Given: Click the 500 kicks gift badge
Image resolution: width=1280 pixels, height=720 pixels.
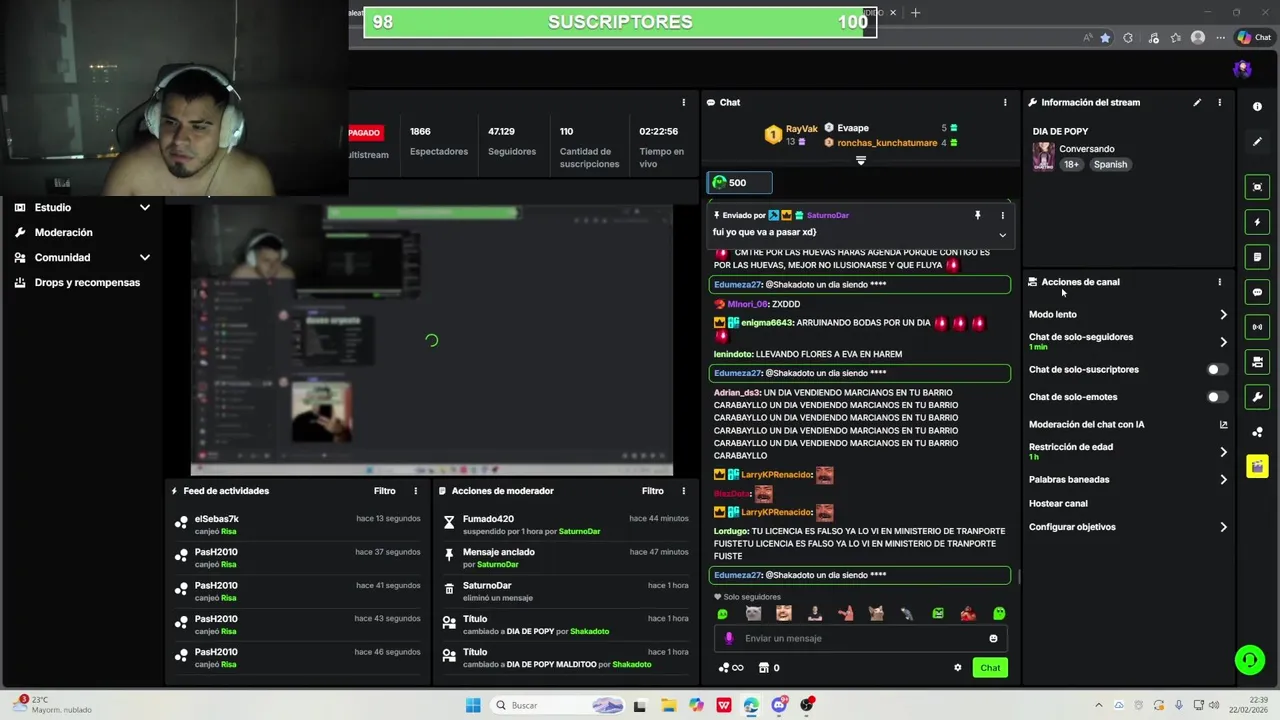Looking at the screenshot, I should click(739, 182).
